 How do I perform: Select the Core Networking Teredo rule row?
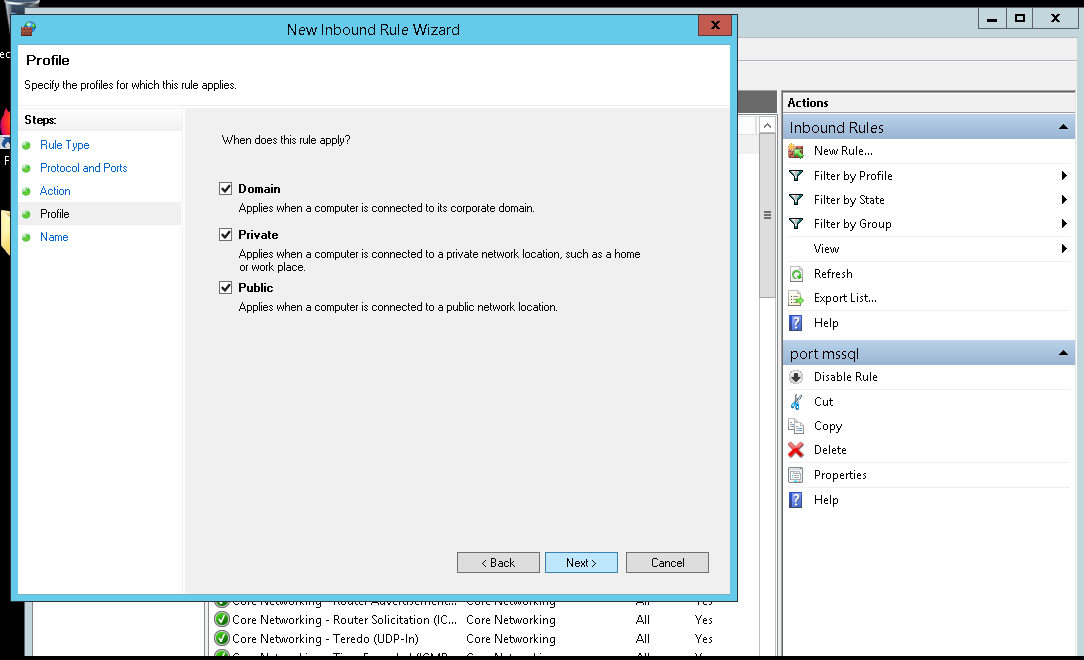tap(324, 639)
